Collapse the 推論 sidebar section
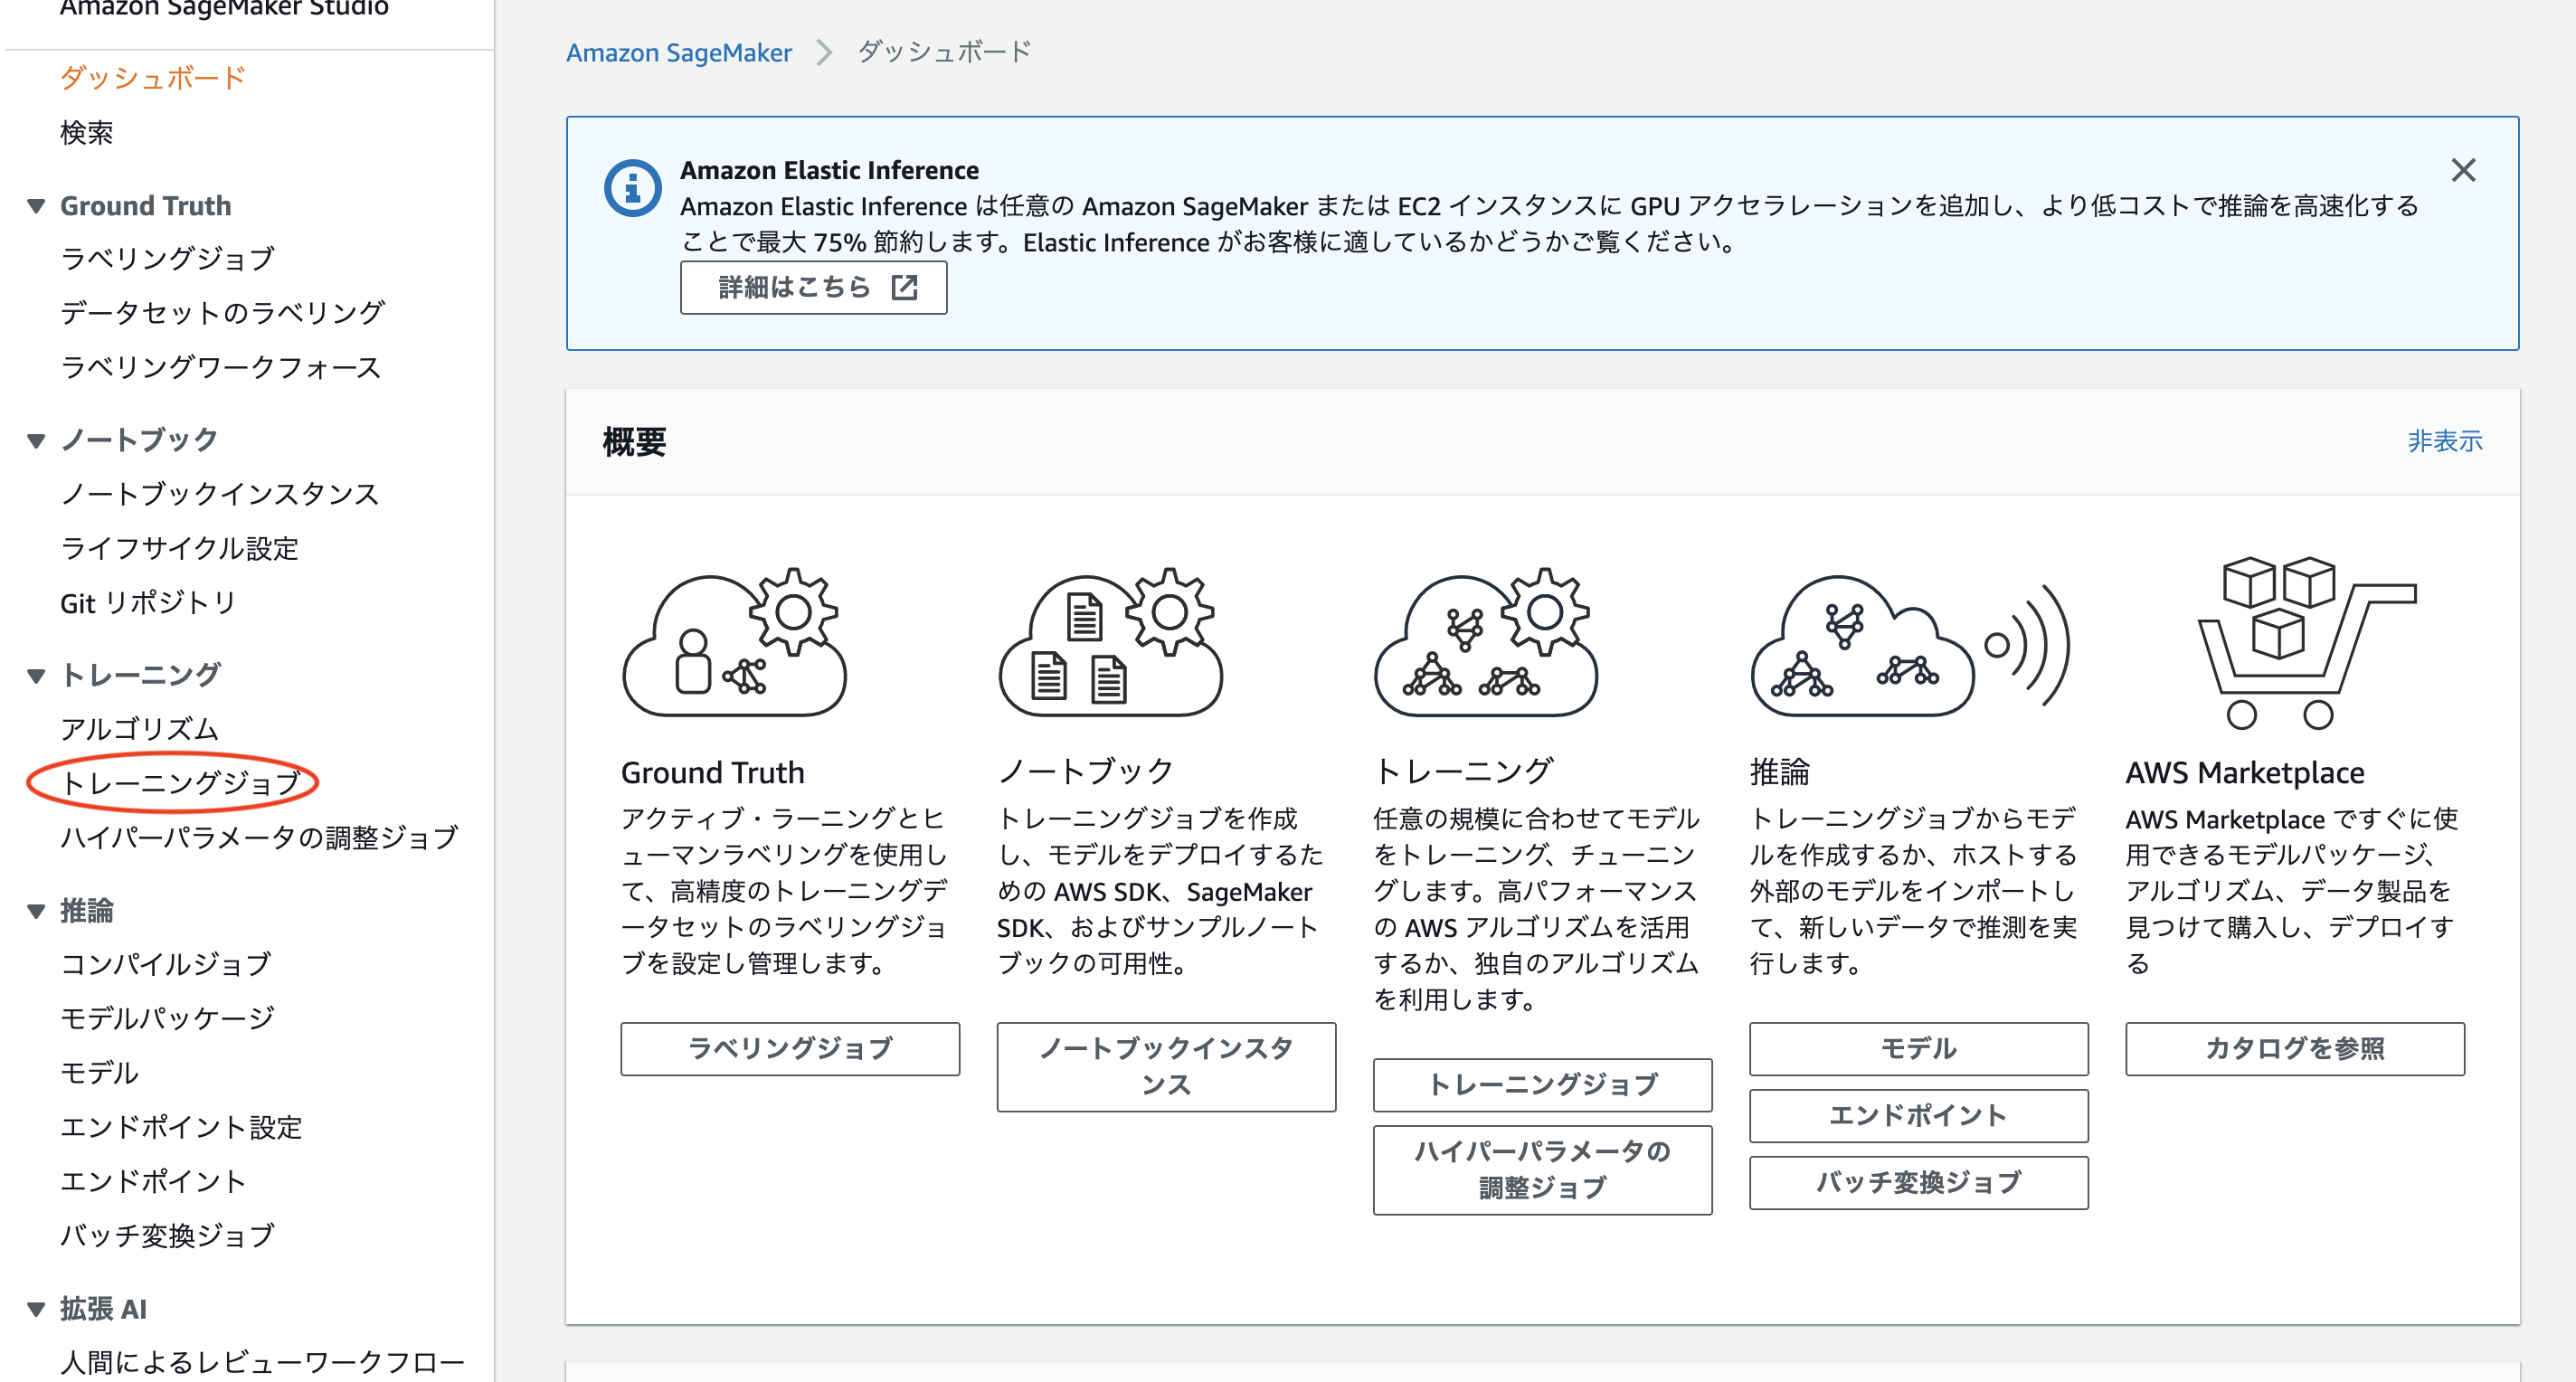Image resolution: width=2576 pixels, height=1382 pixels. (36, 911)
